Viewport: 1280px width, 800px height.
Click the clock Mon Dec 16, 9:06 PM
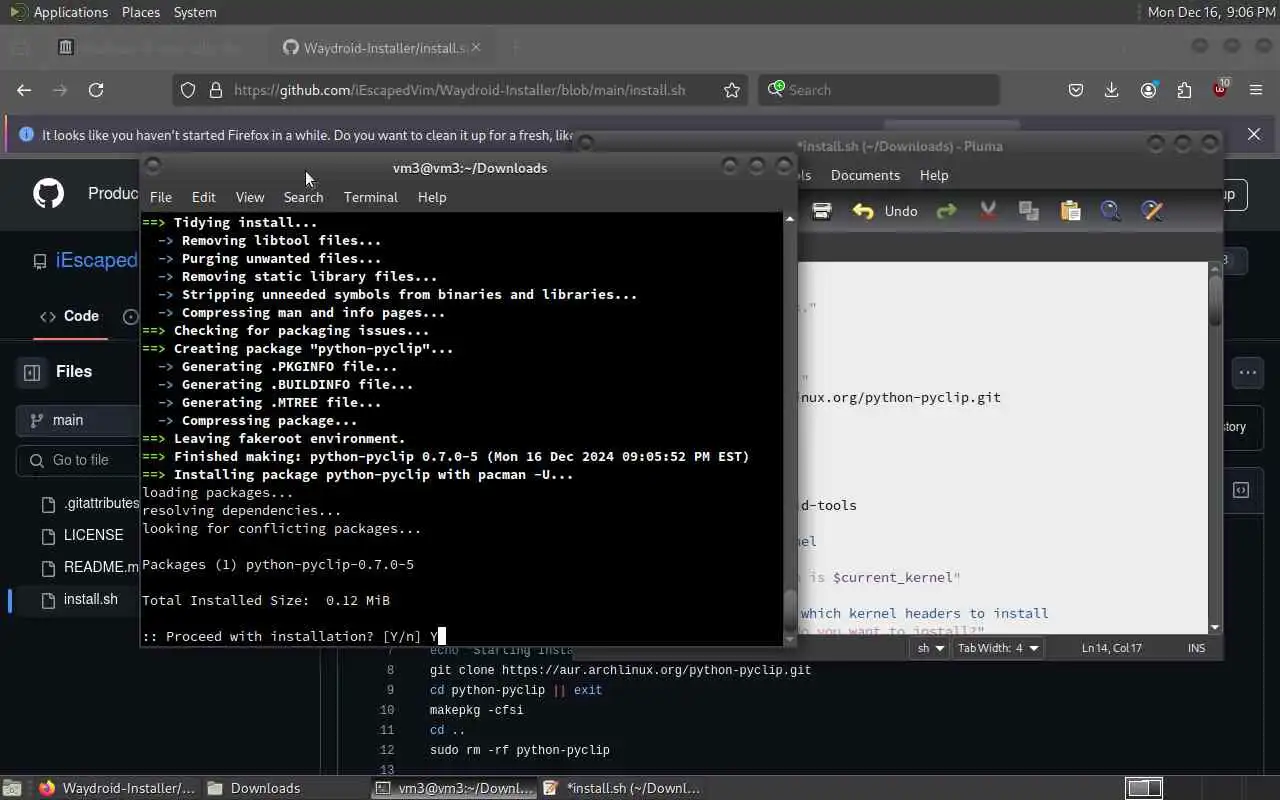pyautogui.click(x=1211, y=12)
